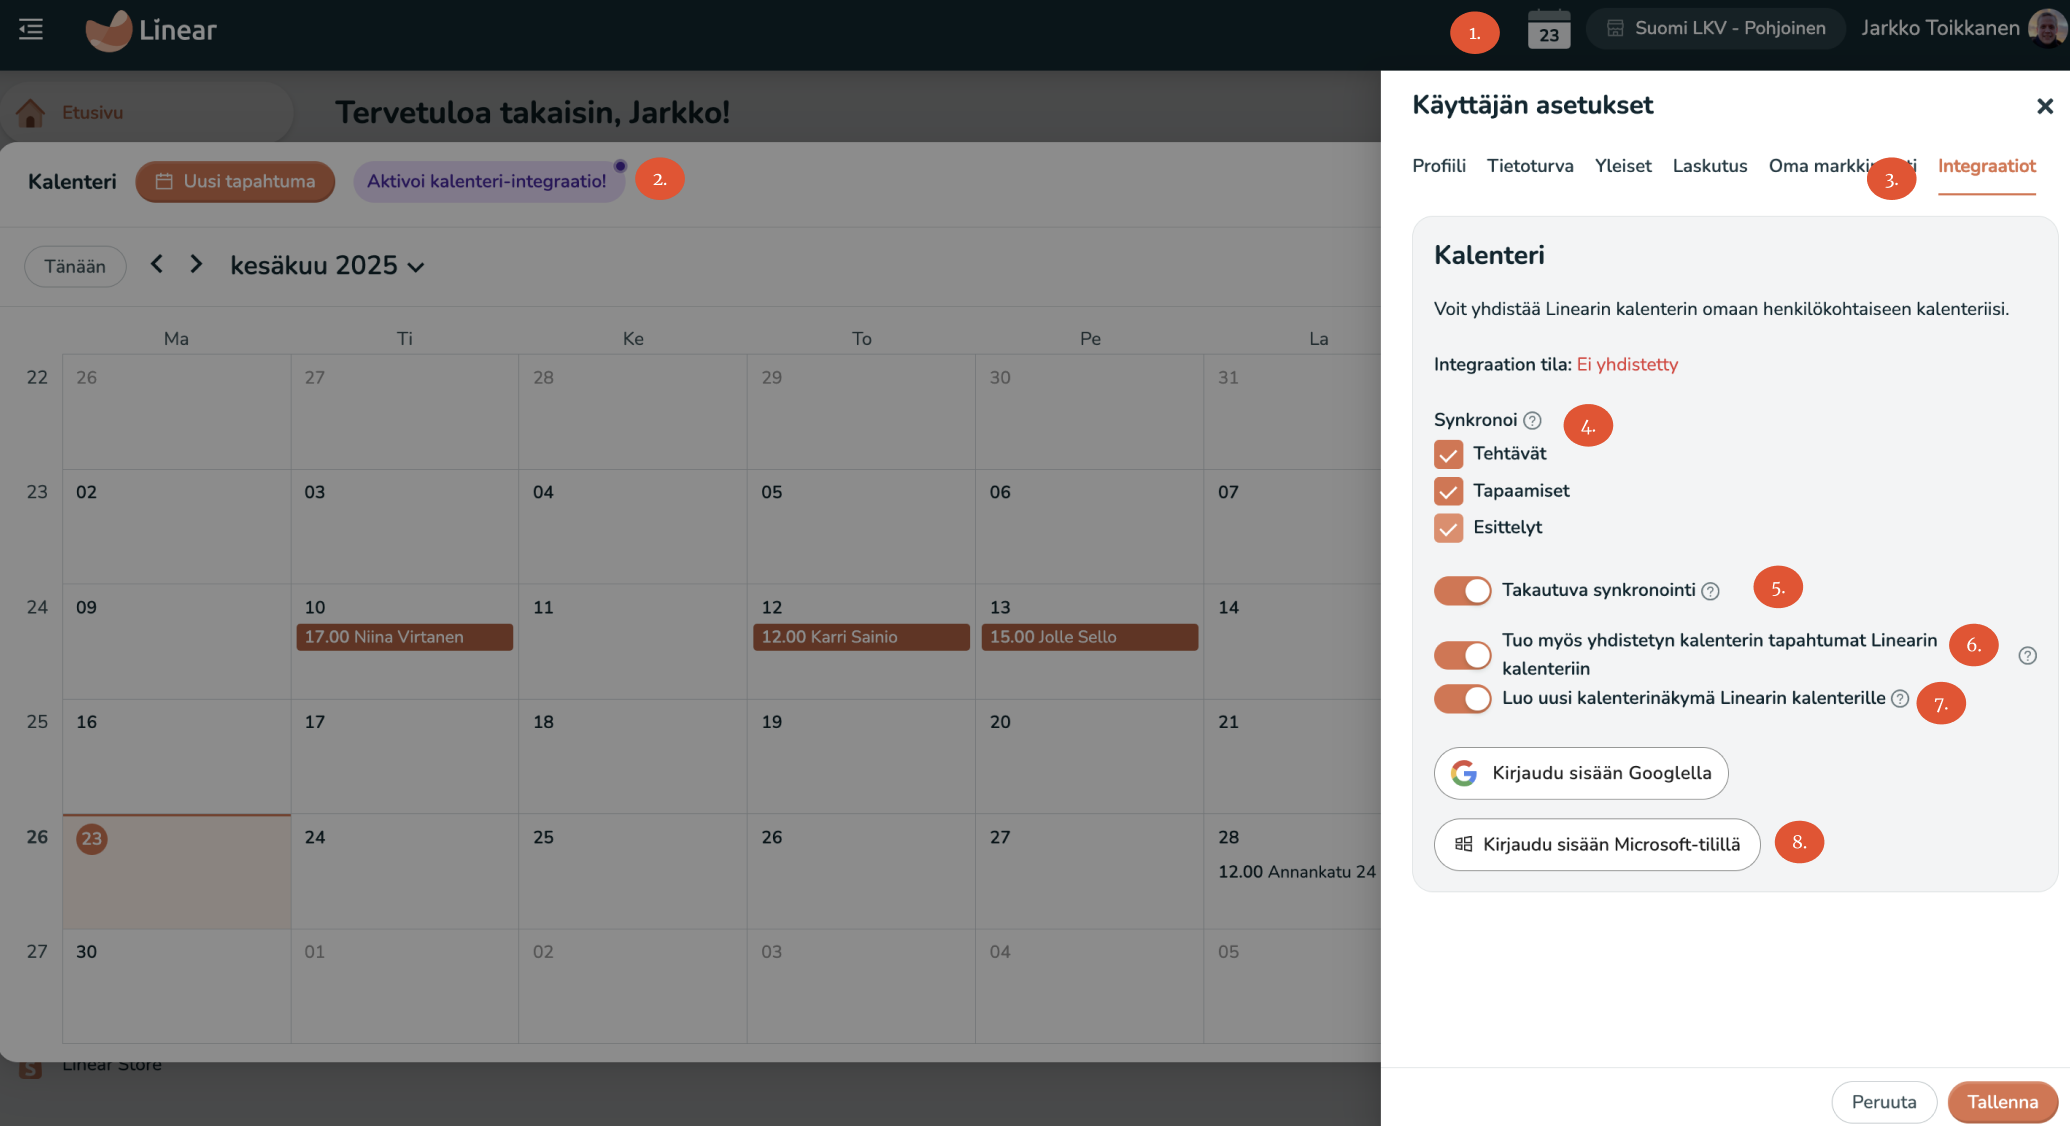2070x1126 pixels.
Task: Open Jarkko Toikkanen's profile avatar
Action: point(2047,27)
